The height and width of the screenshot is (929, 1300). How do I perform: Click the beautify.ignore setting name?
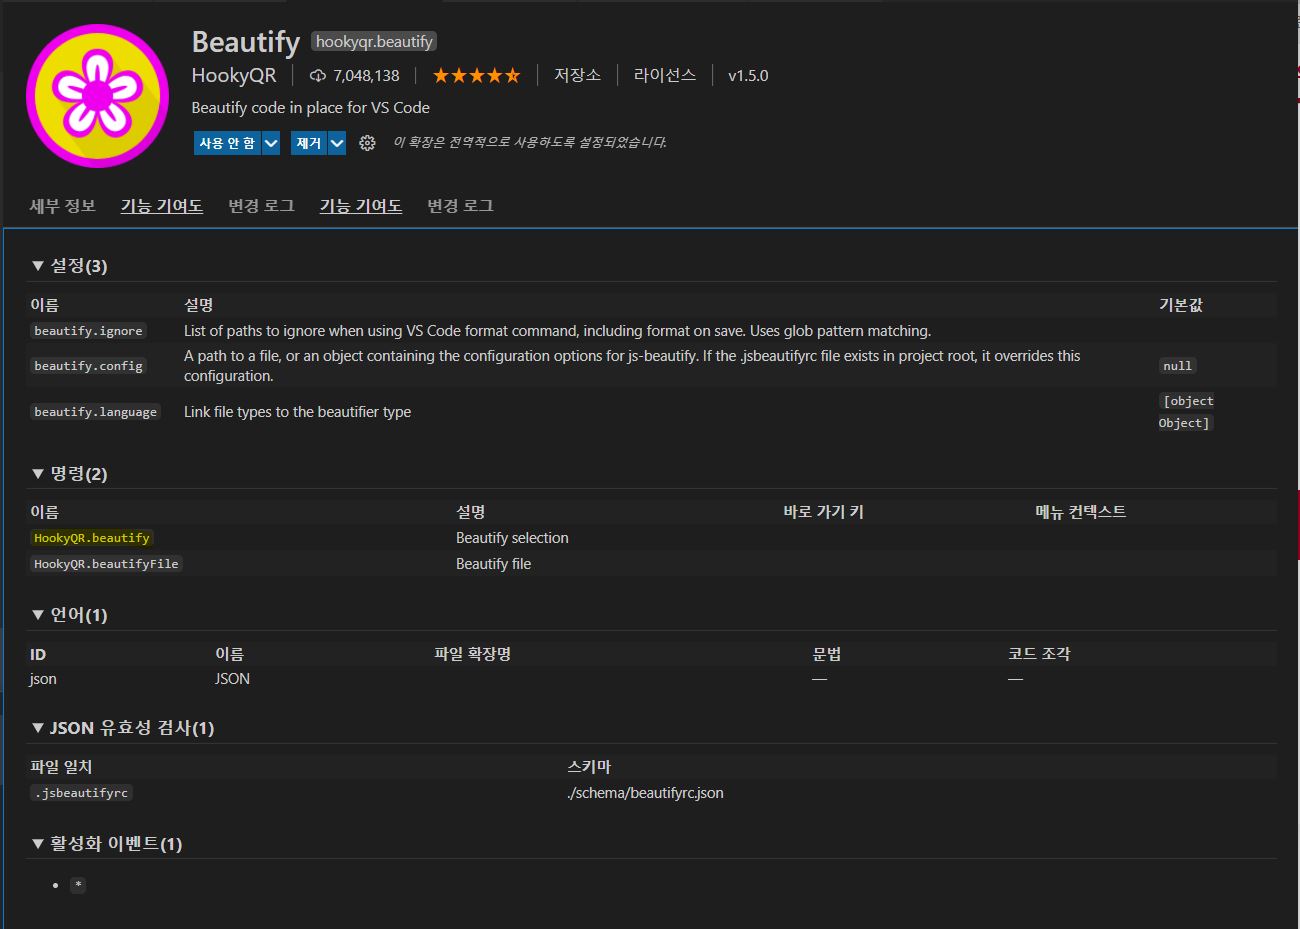(88, 331)
